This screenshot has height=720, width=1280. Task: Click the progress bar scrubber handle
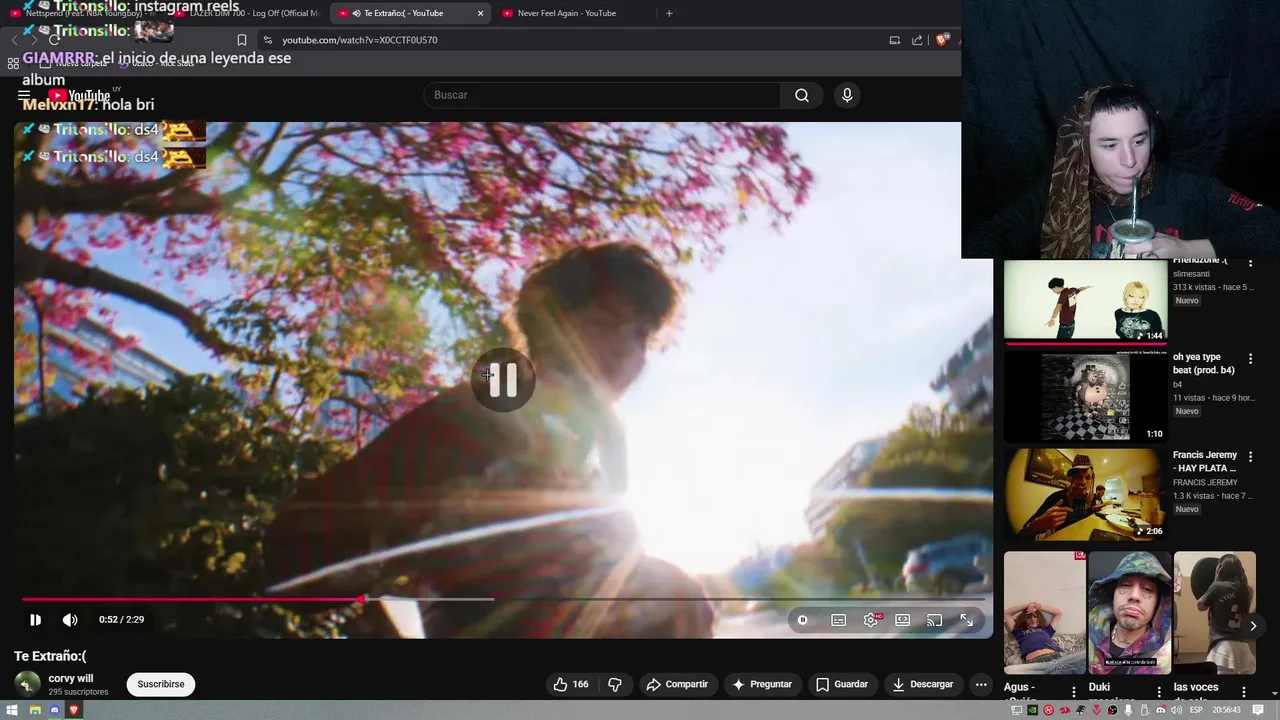click(x=361, y=600)
